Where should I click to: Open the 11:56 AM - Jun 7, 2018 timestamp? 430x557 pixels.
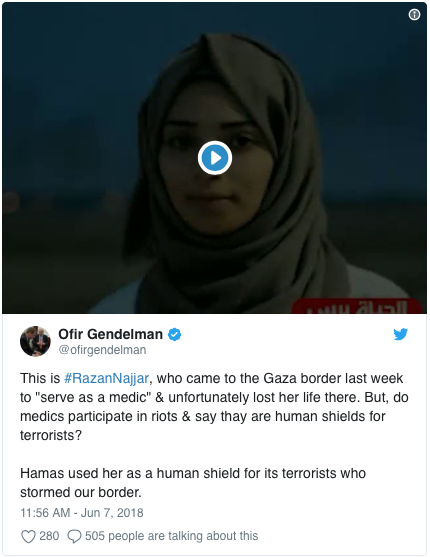[x=82, y=513]
